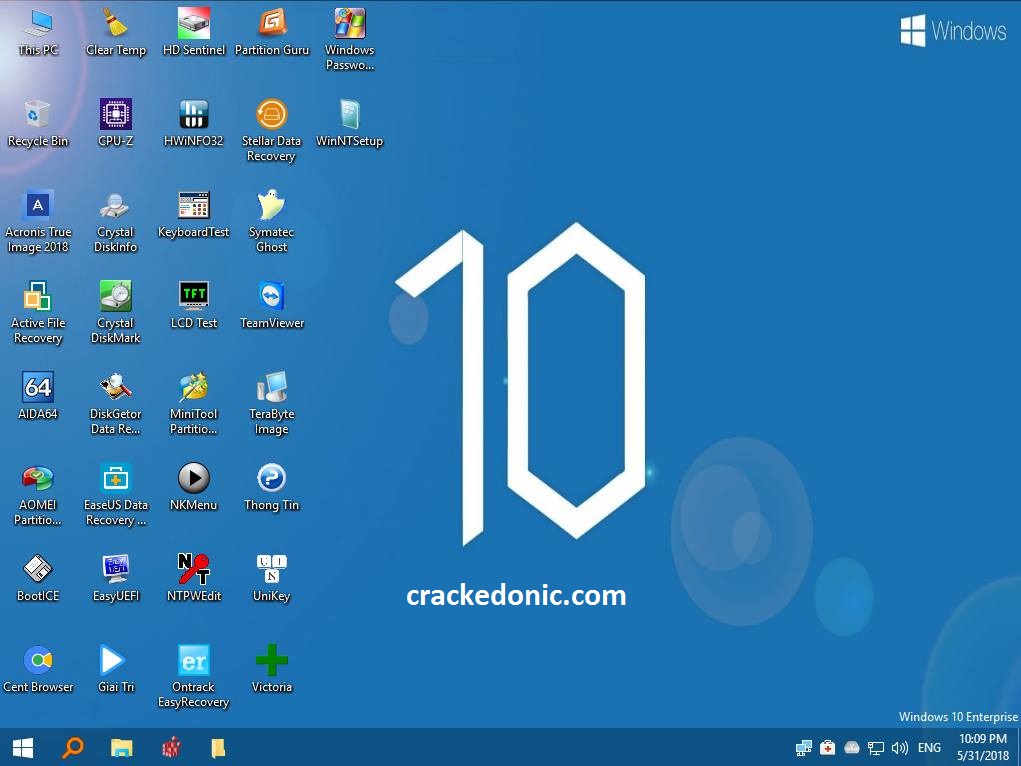Open the network connection tray icon
The image size is (1021, 766).
pyautogui.click(x=876, y=748)
